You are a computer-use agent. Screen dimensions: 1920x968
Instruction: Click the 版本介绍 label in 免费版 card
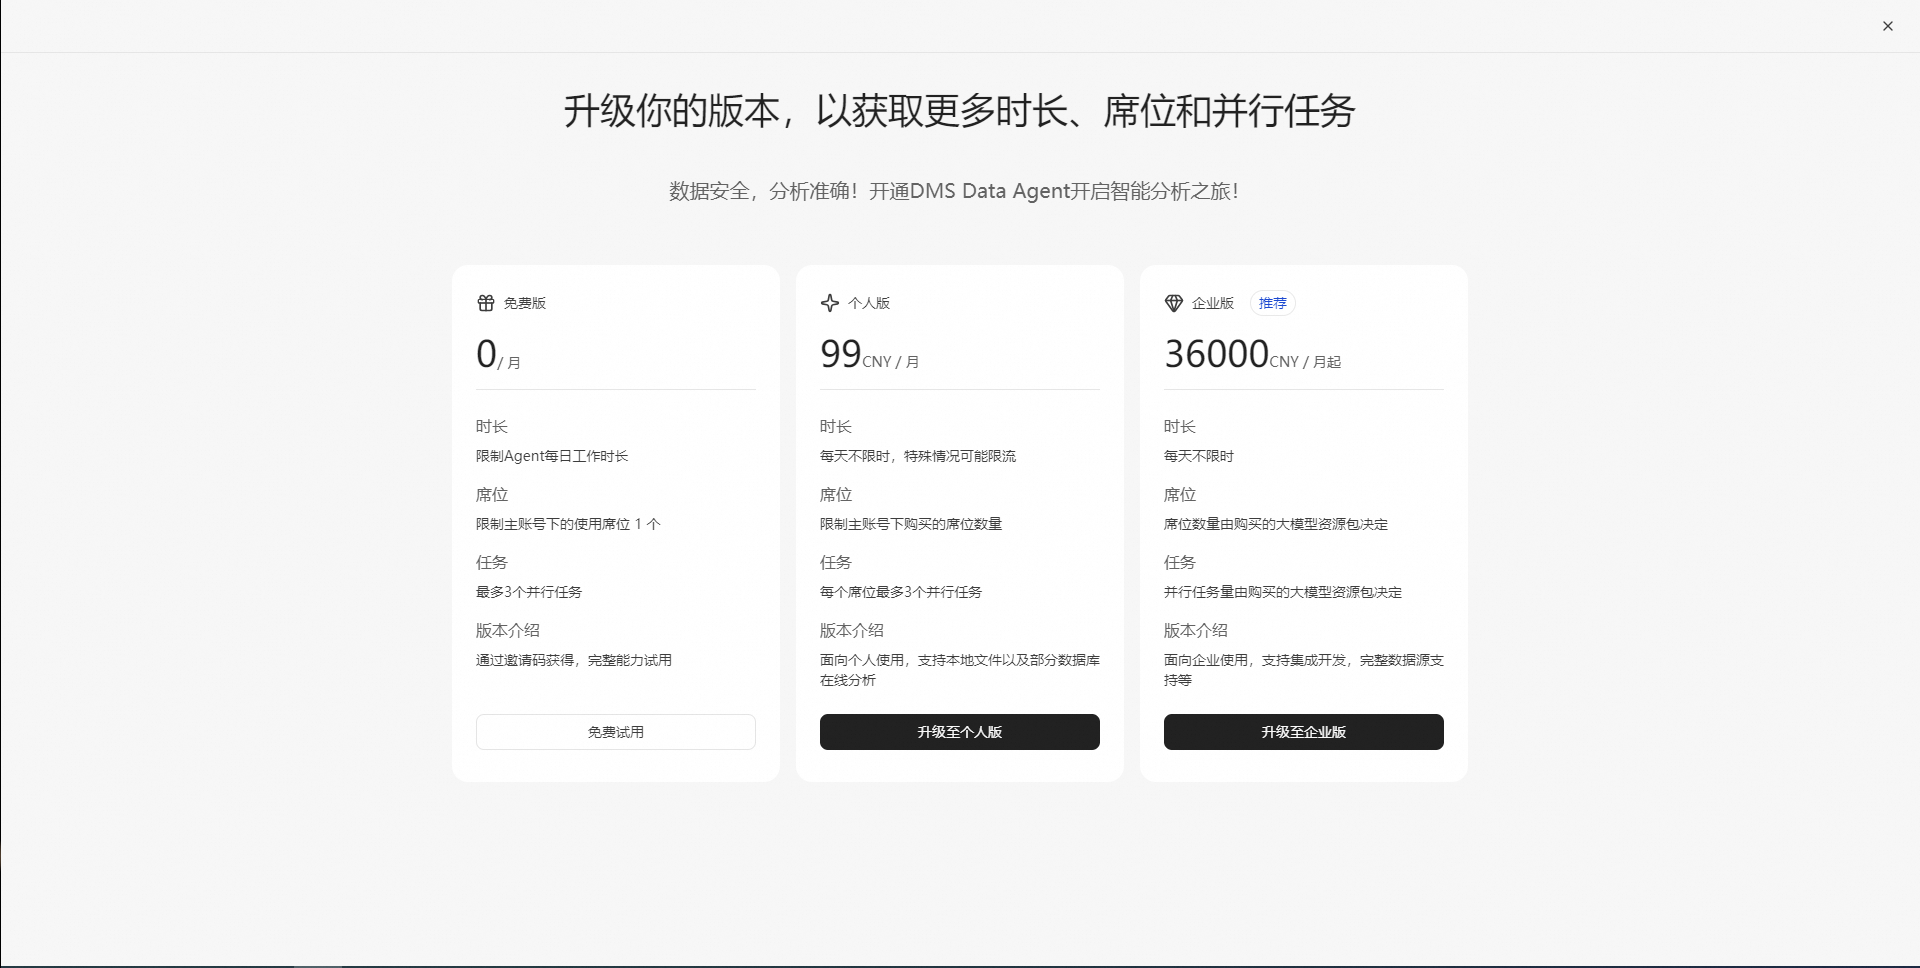pyautogui.click(x=508, y=631)
